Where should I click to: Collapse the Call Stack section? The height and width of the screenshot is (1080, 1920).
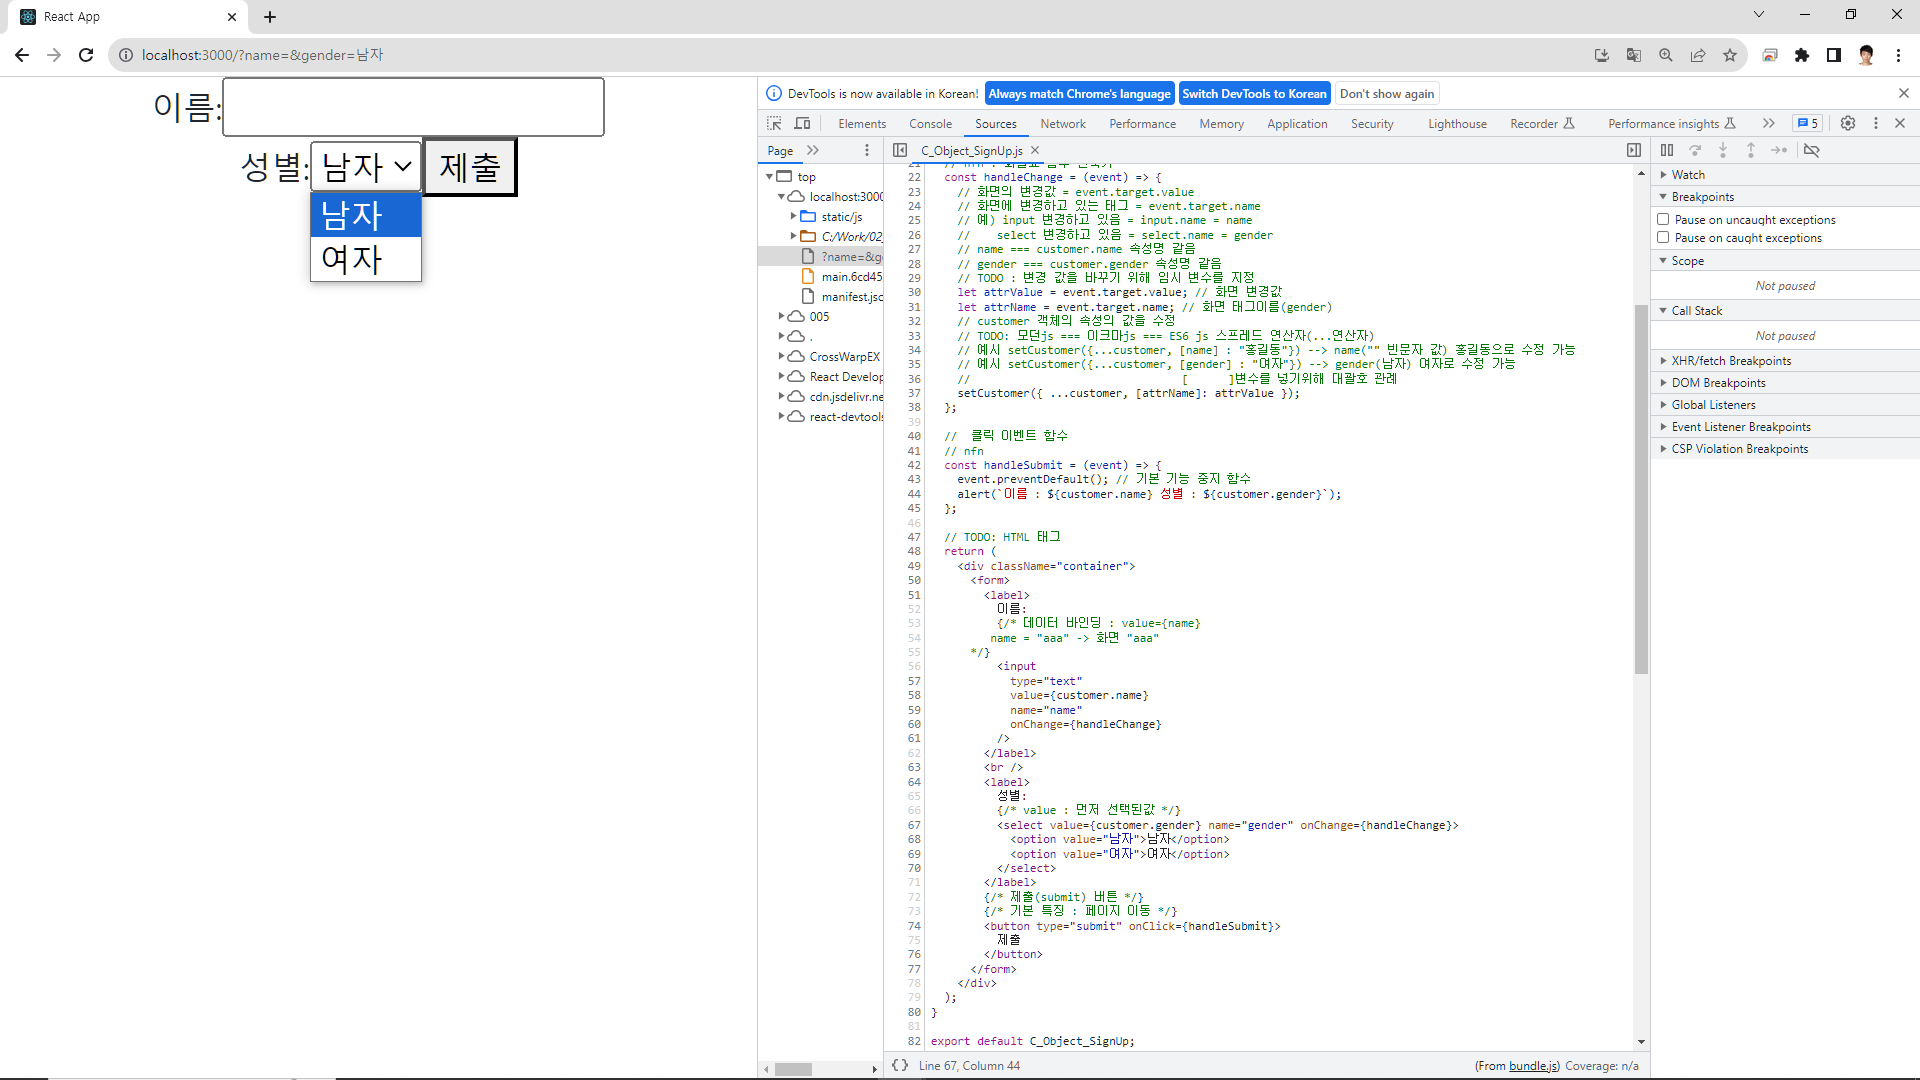(1785, 311)
